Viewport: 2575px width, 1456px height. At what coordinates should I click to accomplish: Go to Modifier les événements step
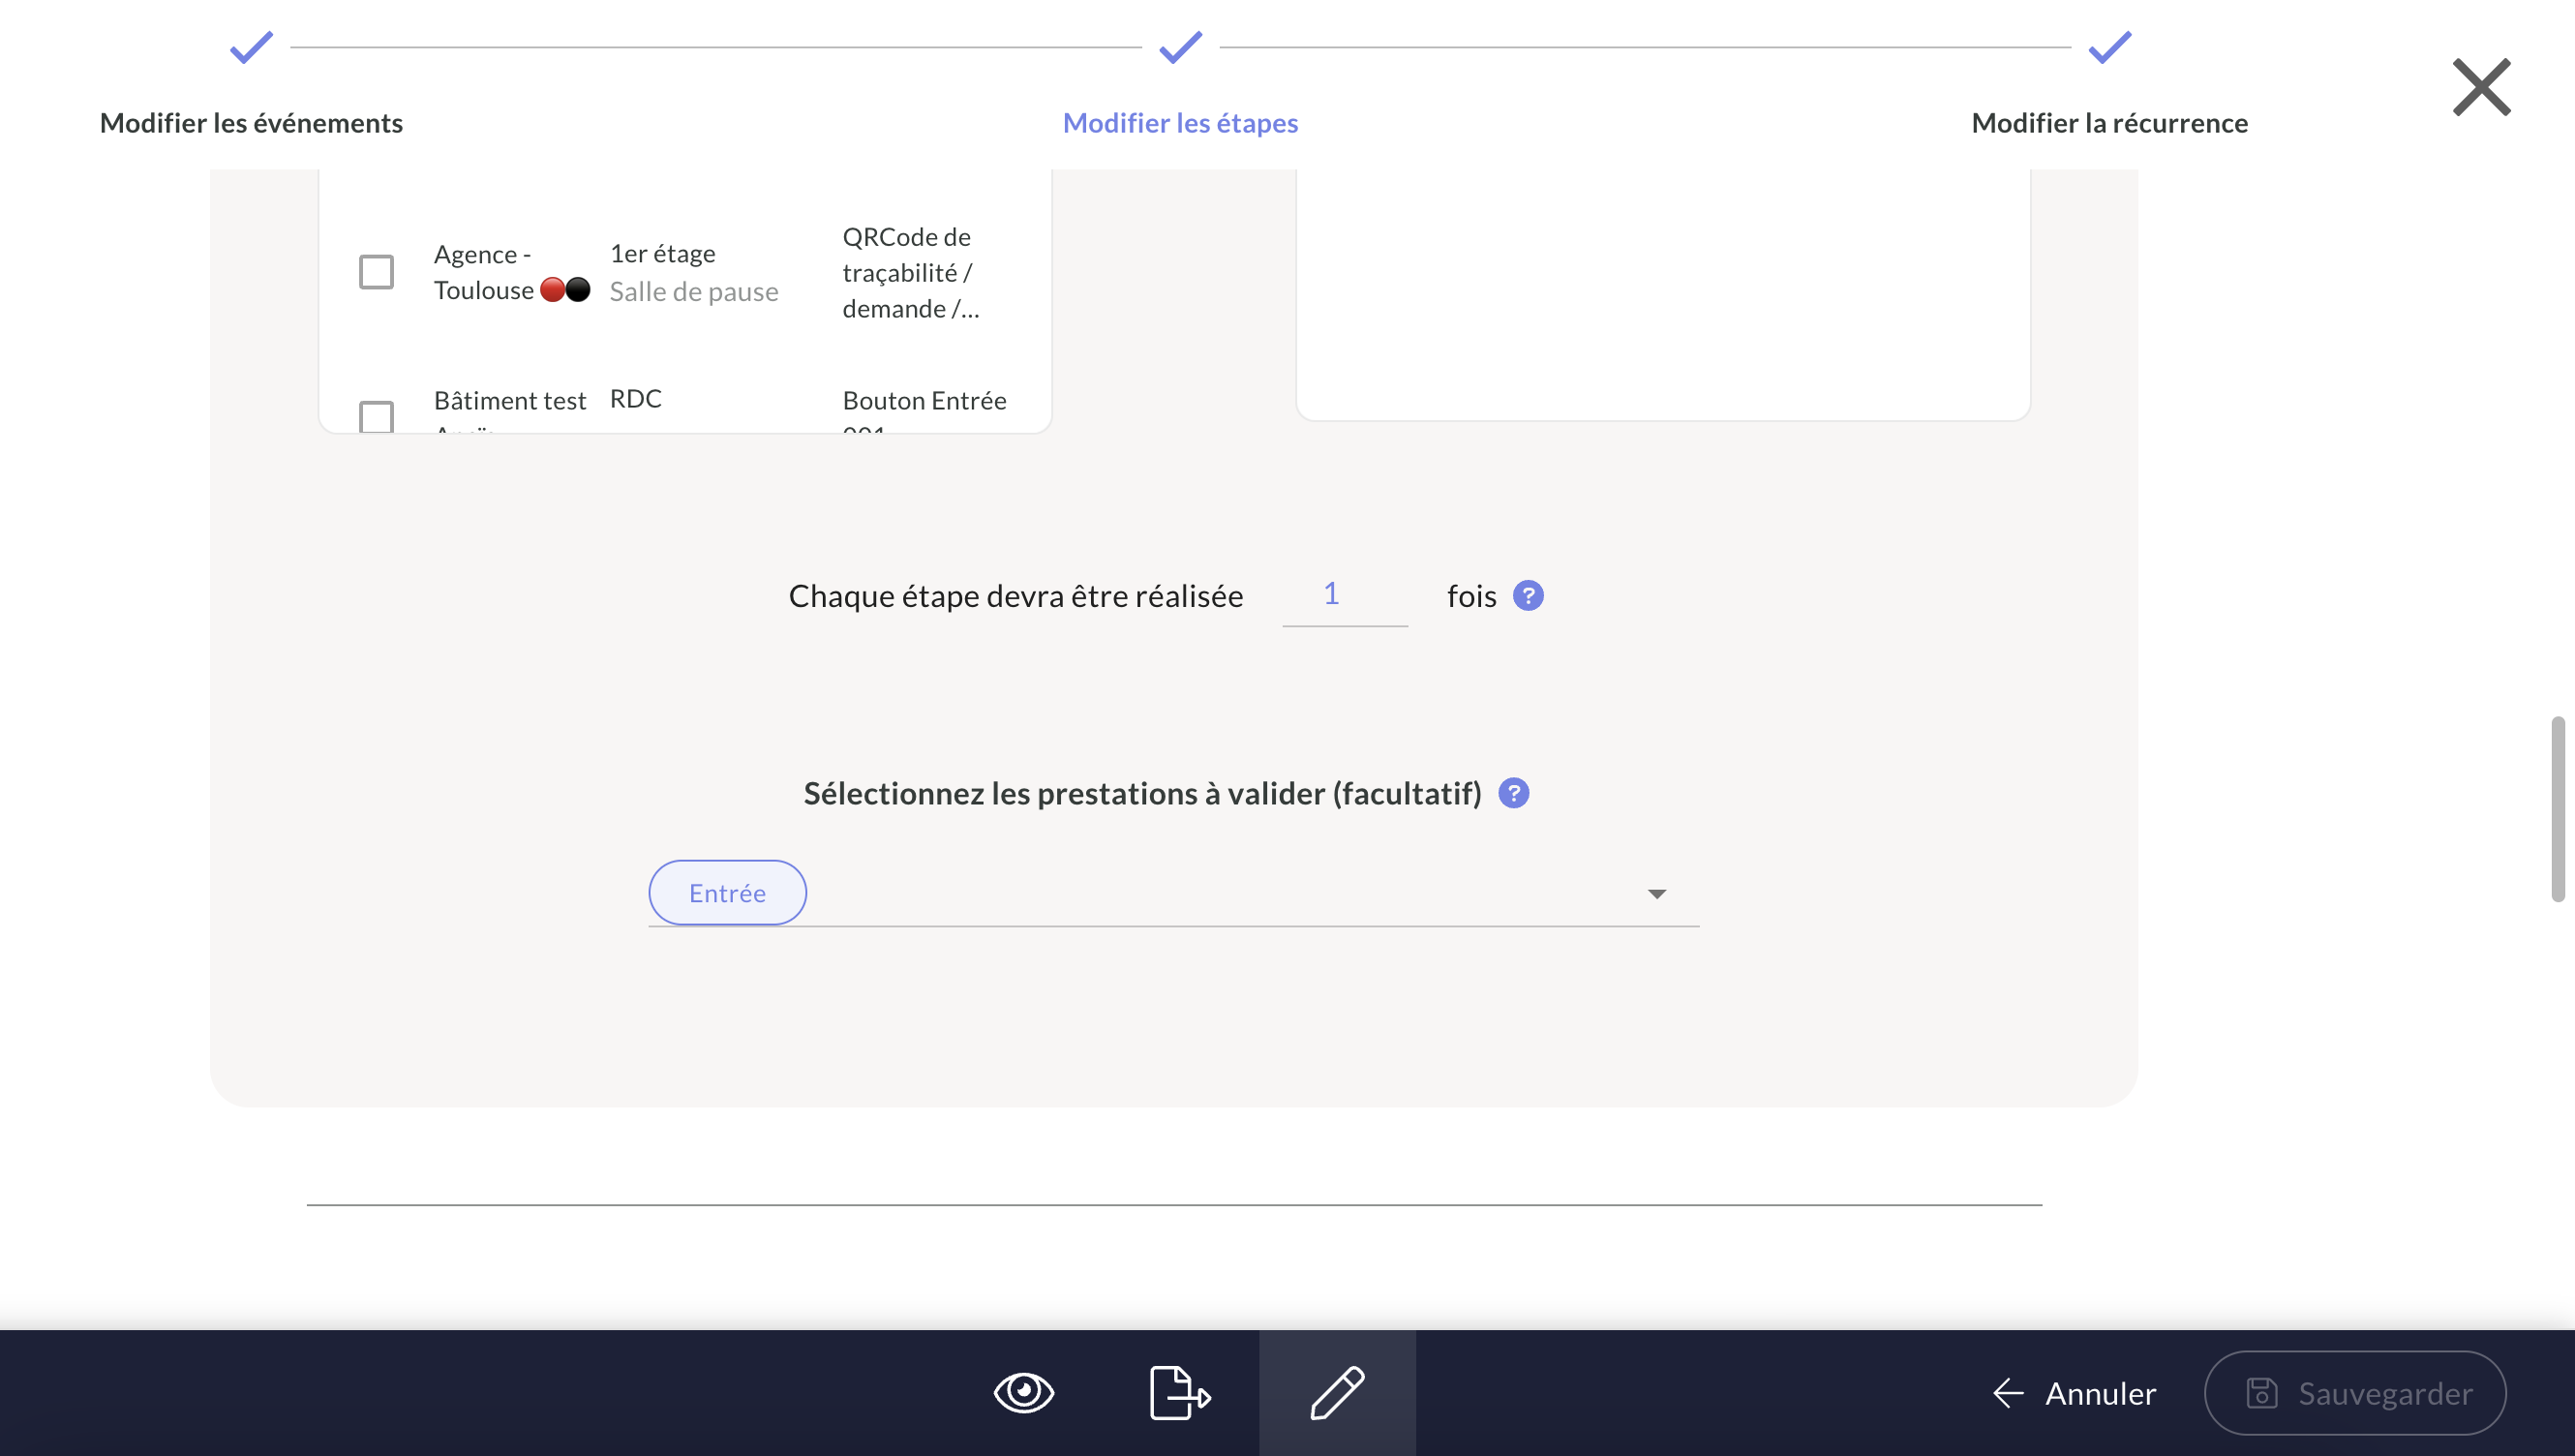tap(251, 123)
